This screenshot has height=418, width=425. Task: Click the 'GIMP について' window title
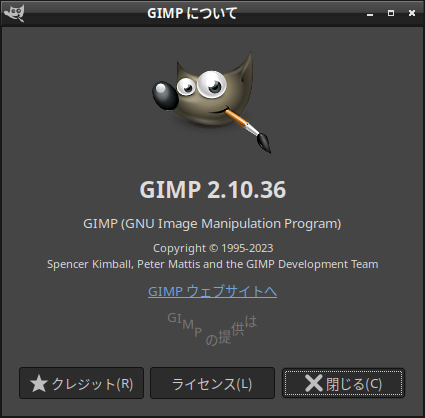pos(192,13)
